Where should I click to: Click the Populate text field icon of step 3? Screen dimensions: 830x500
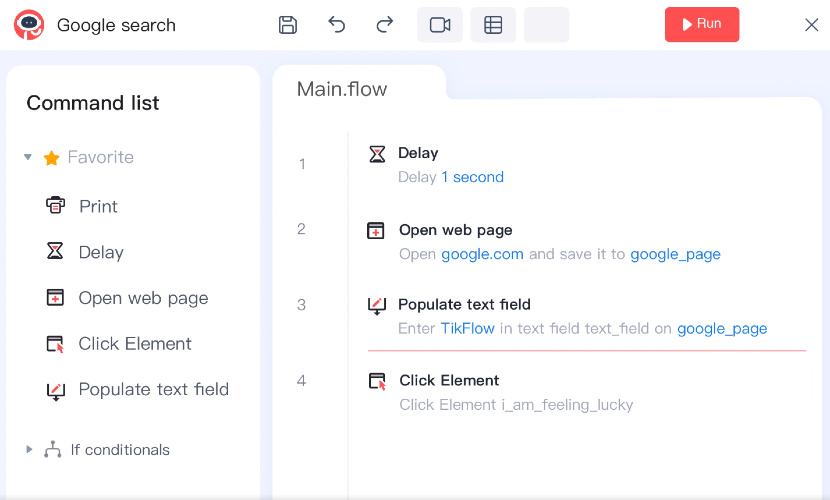377,306
